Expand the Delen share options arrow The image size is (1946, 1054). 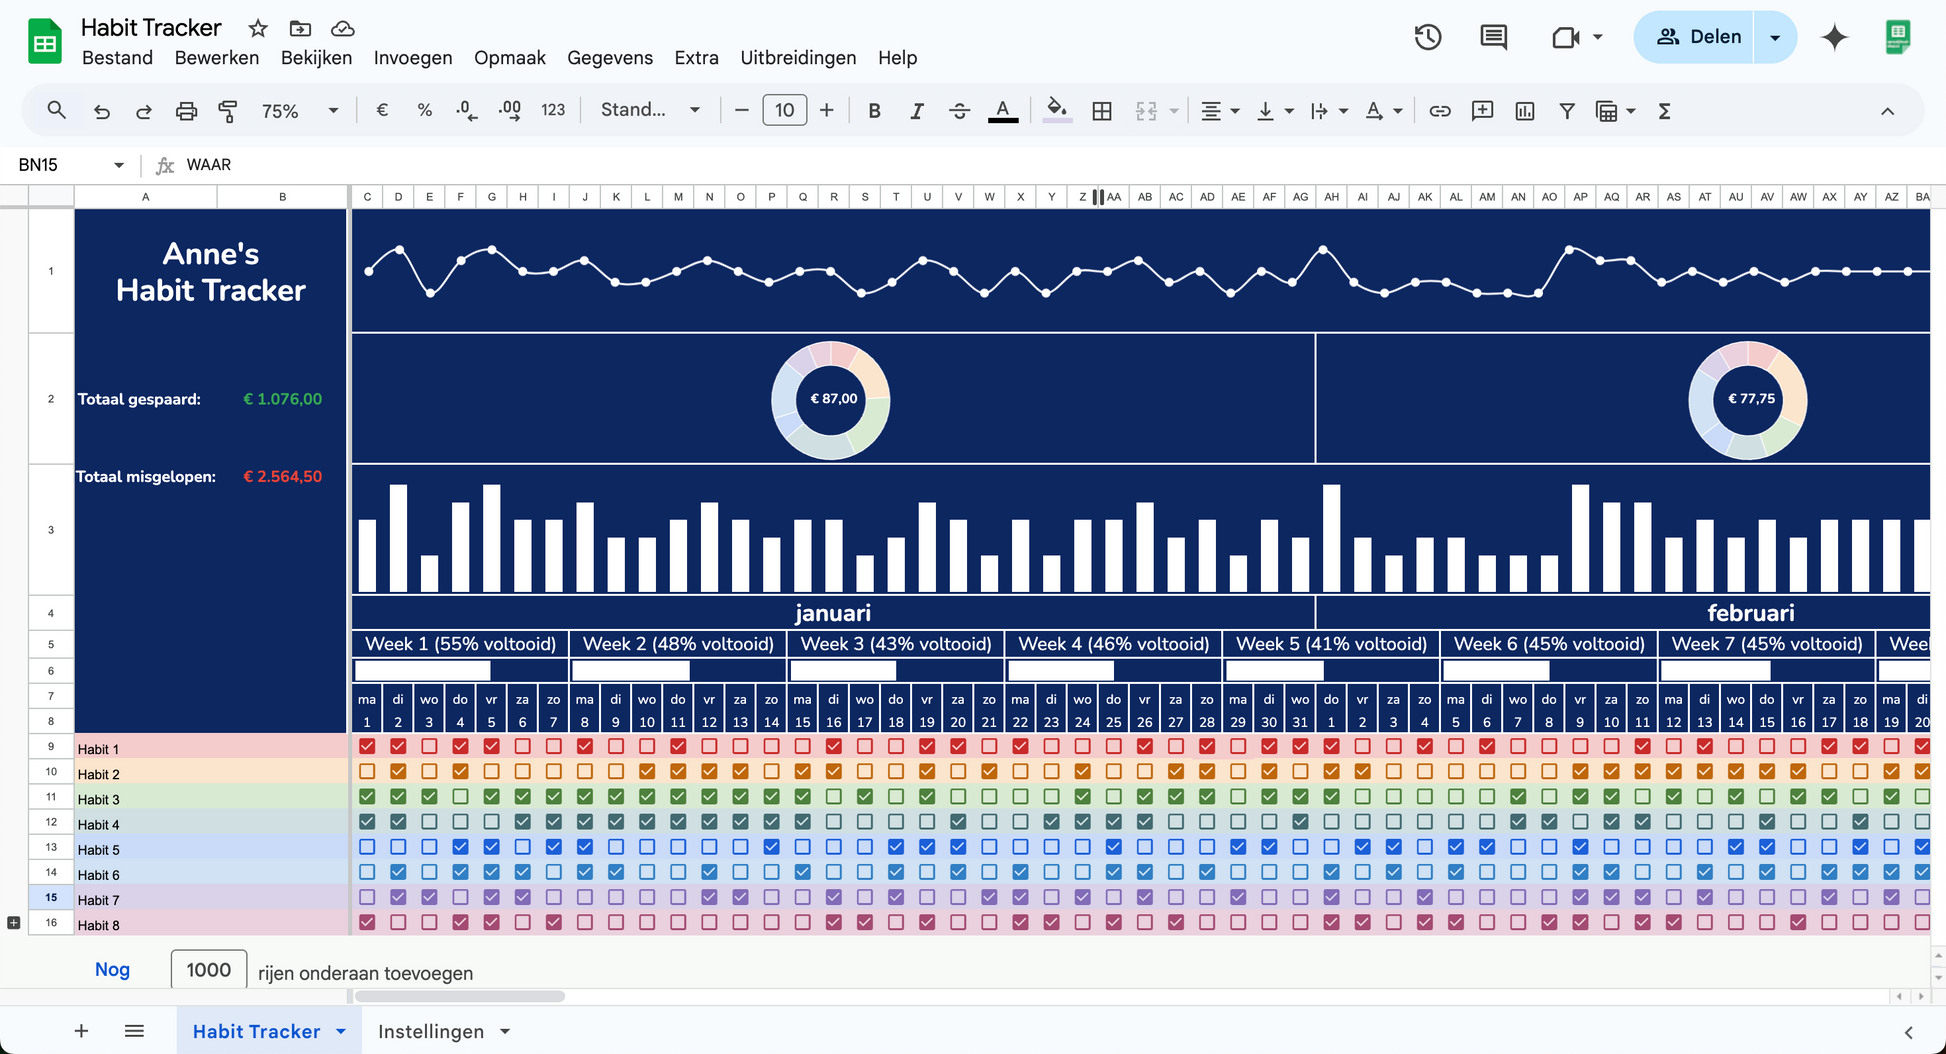tap(1775, 37)
